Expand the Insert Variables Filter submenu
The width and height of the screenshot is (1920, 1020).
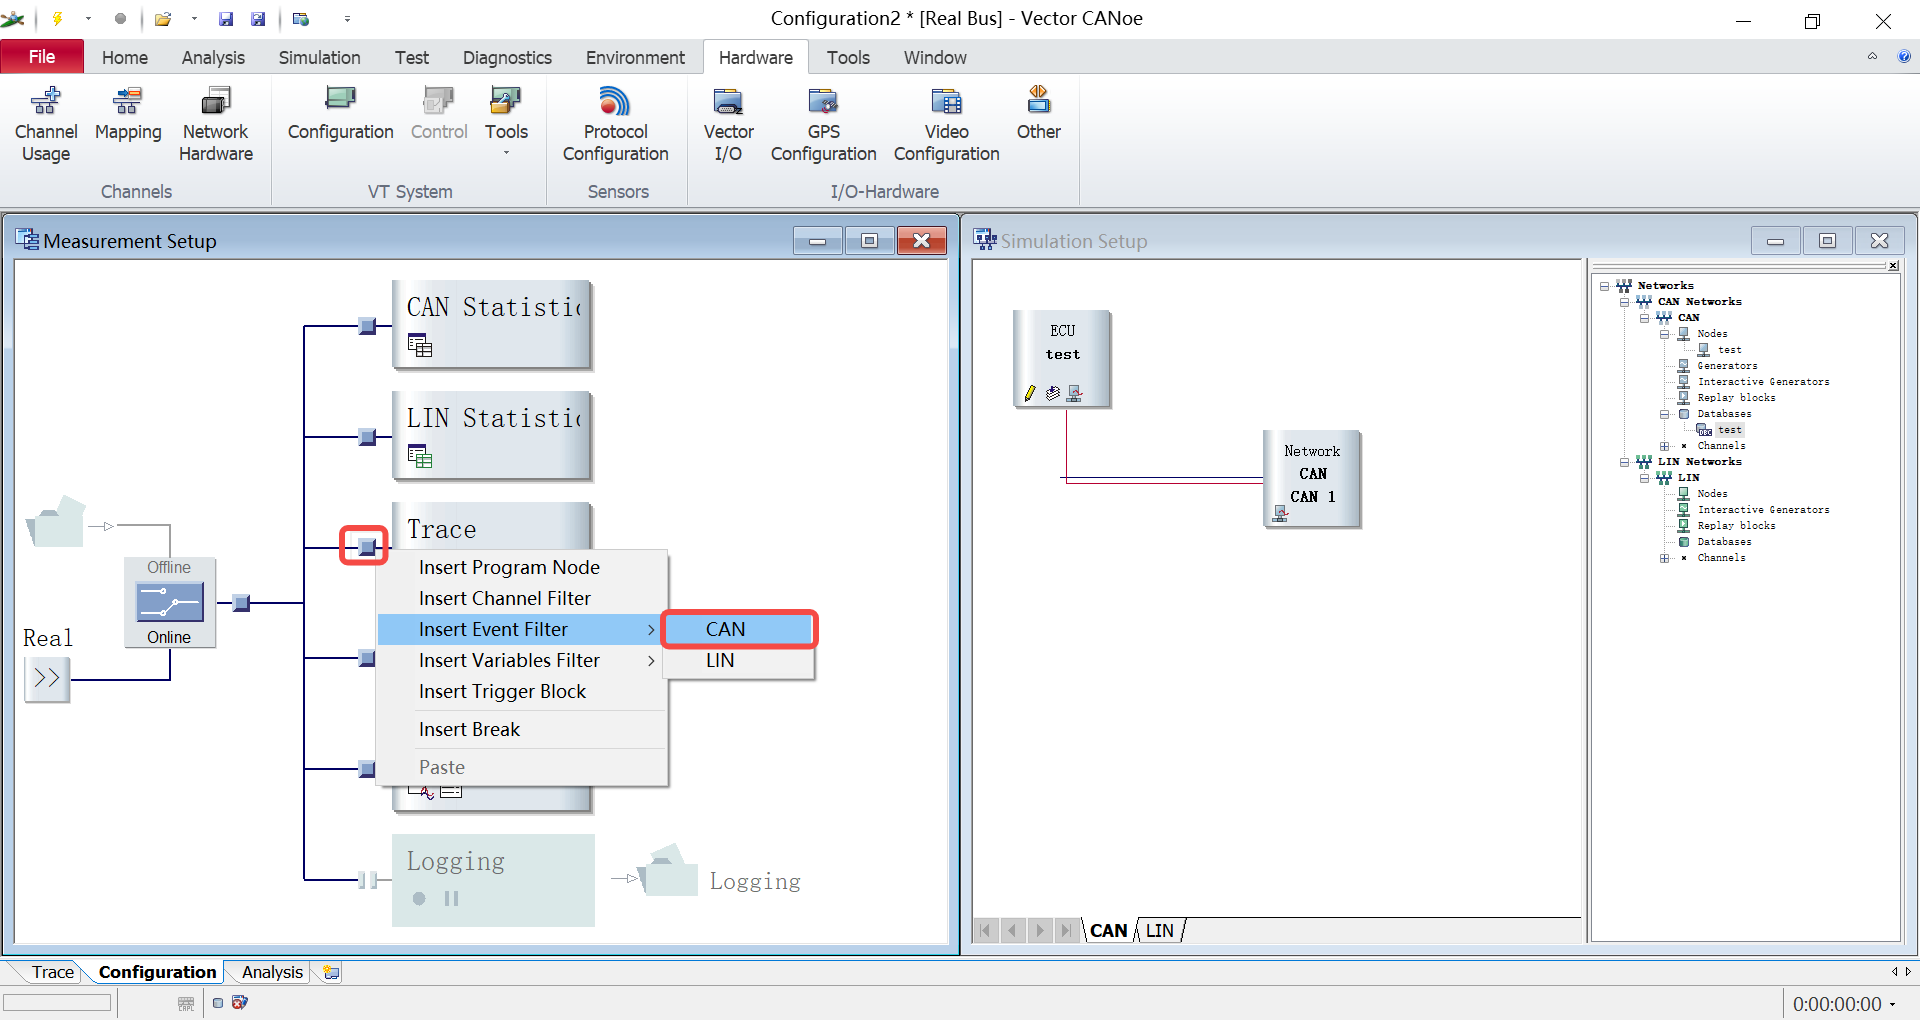(521, 660)
